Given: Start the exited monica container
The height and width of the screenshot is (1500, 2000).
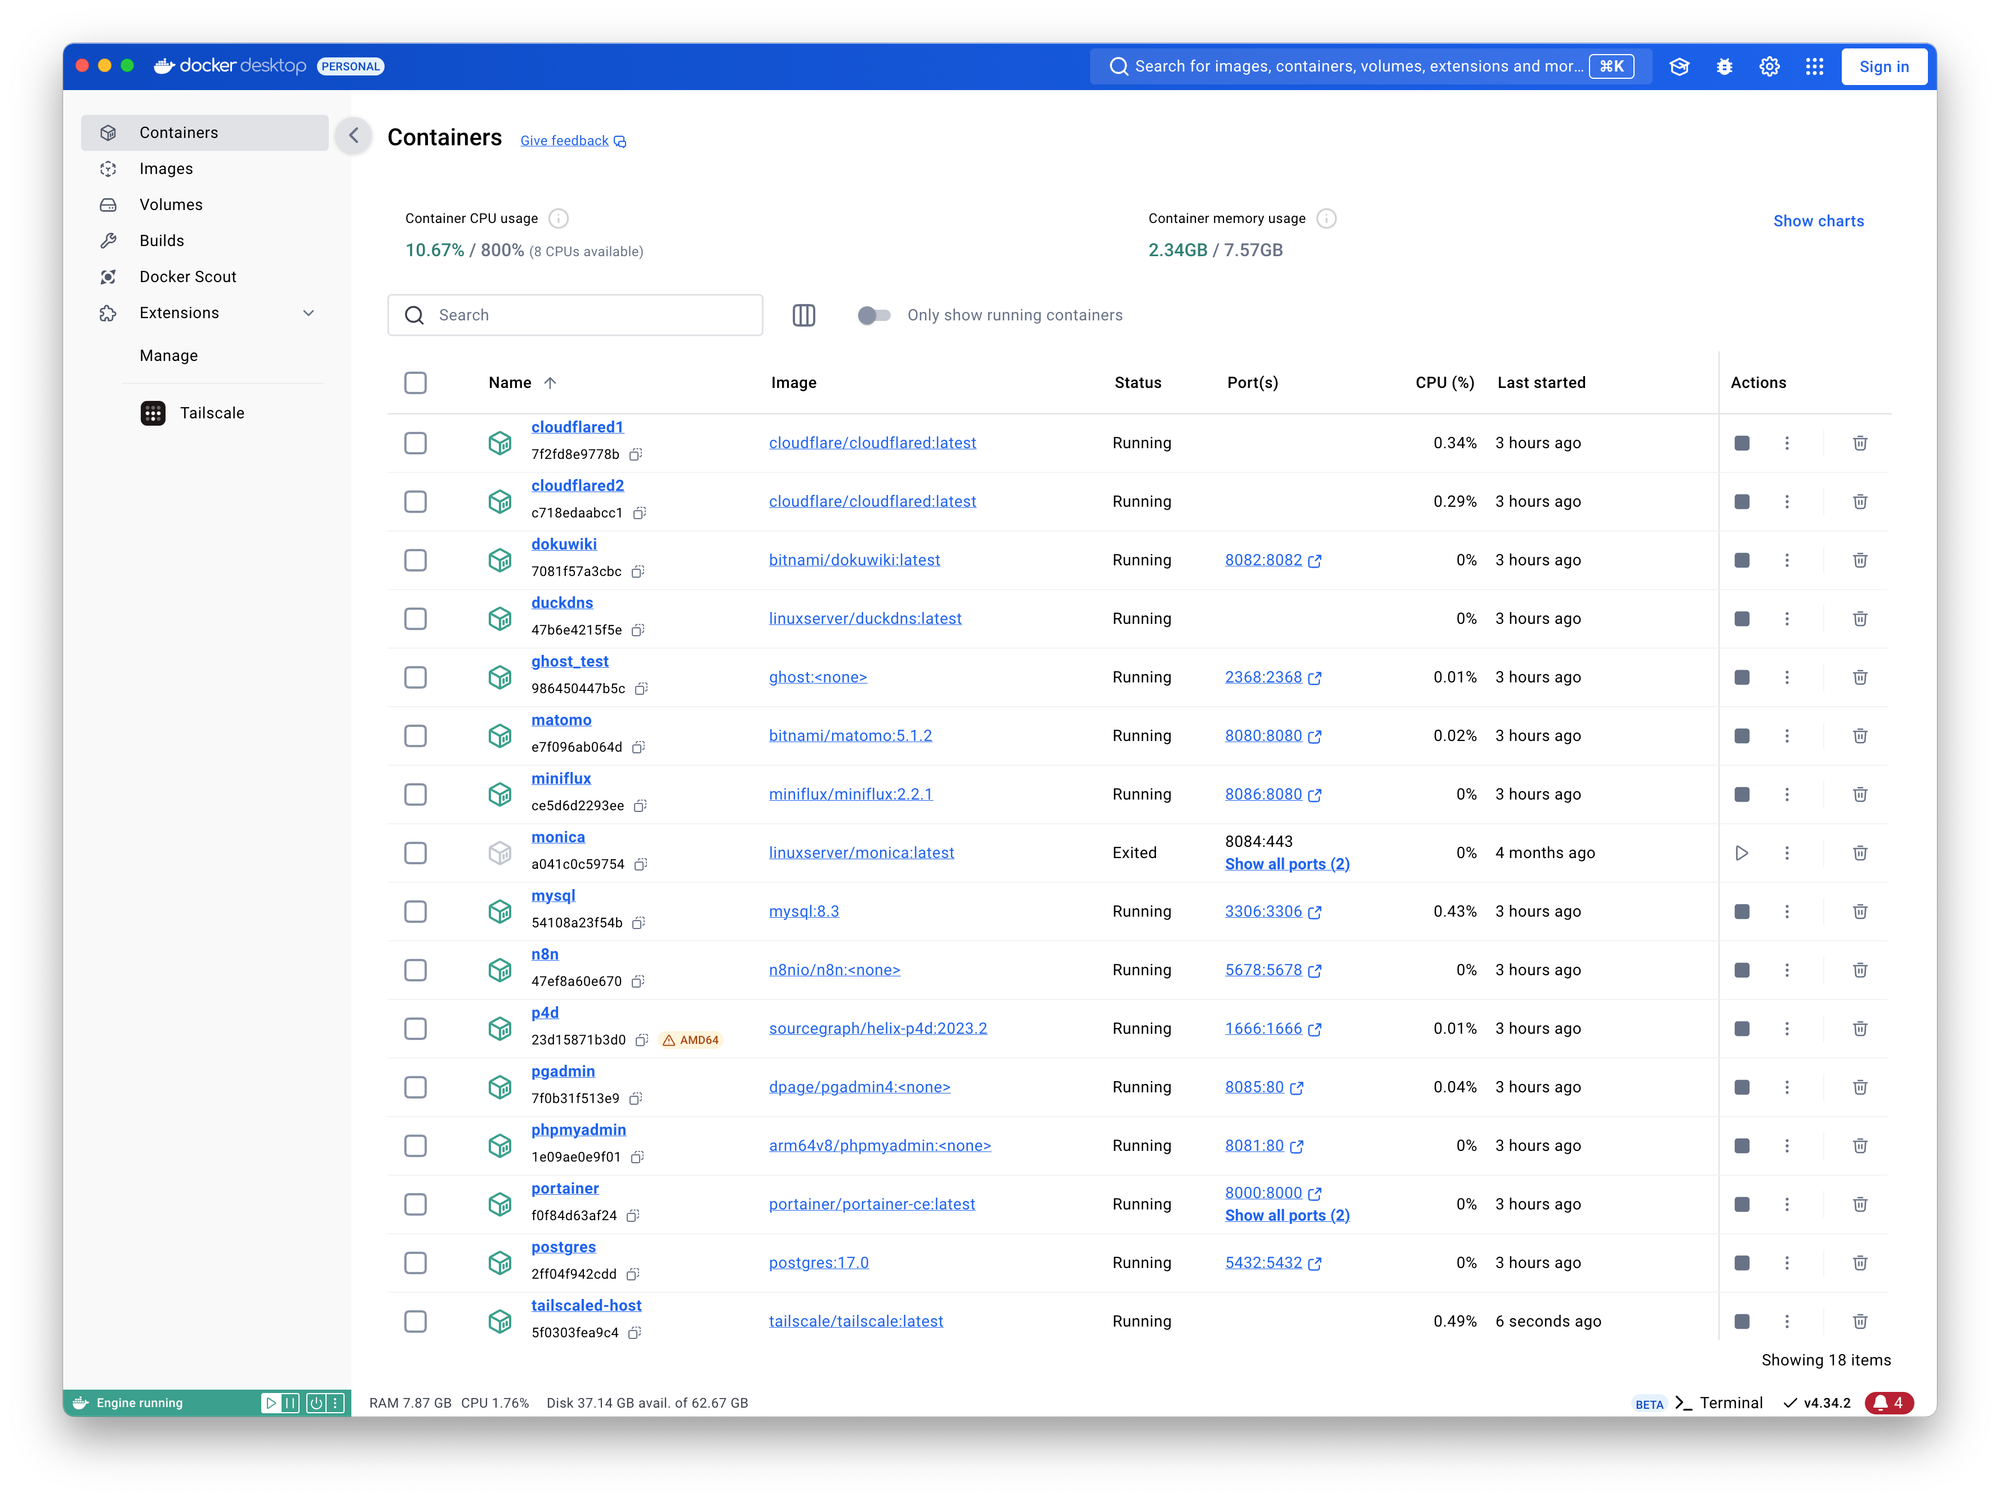Looking at the screenshot, I should [1742, 853].
